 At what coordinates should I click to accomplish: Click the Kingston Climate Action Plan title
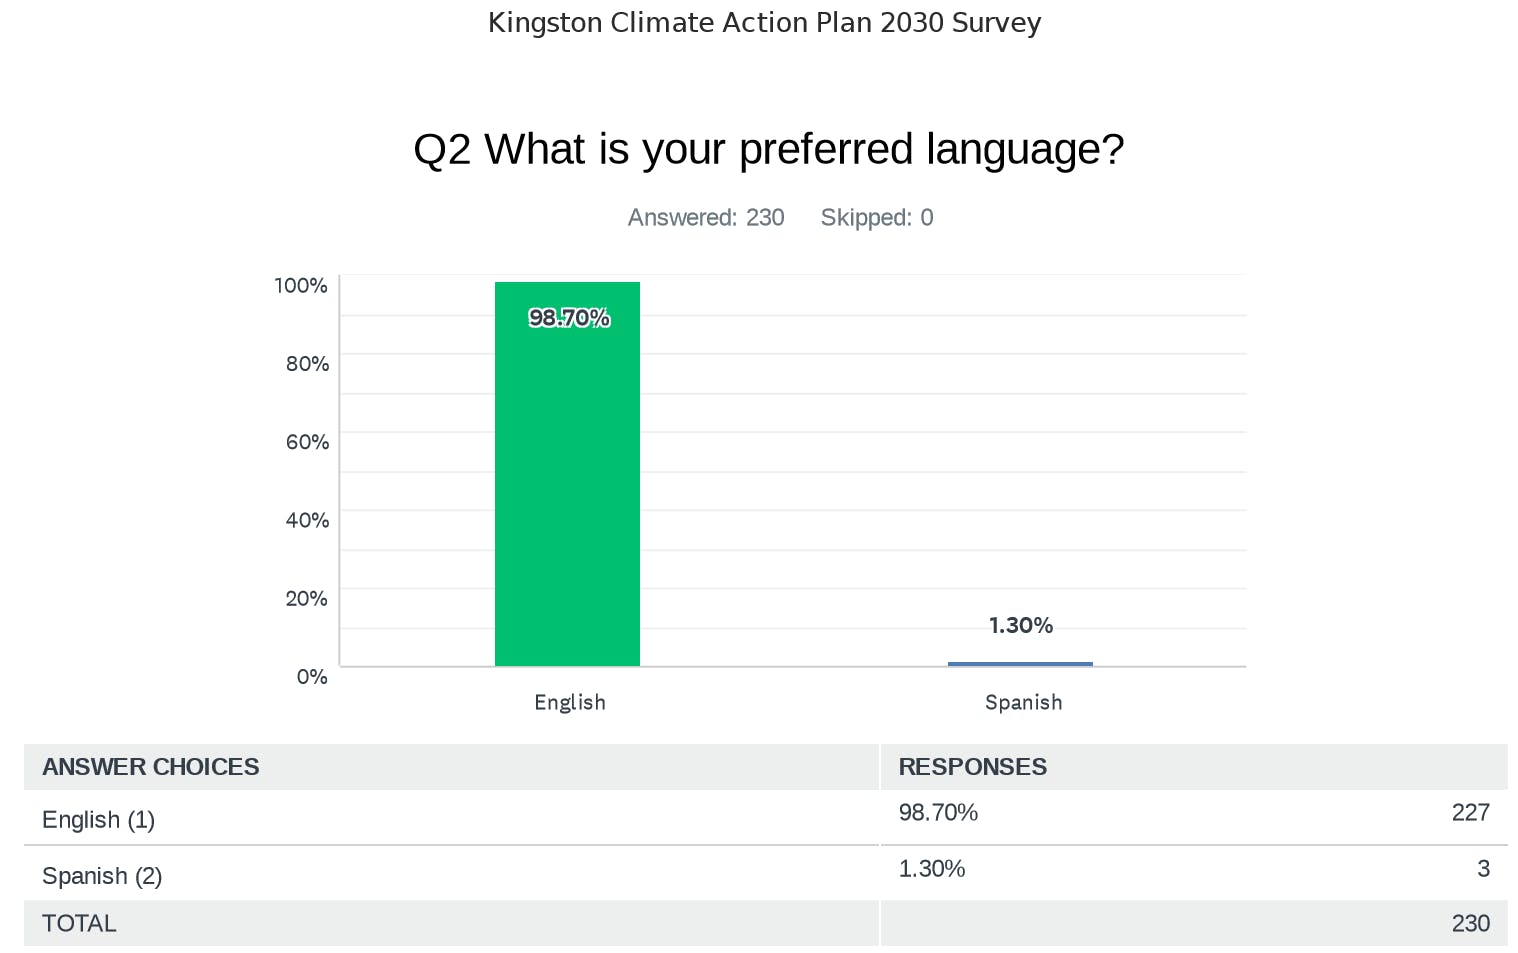tap(764, 22)
